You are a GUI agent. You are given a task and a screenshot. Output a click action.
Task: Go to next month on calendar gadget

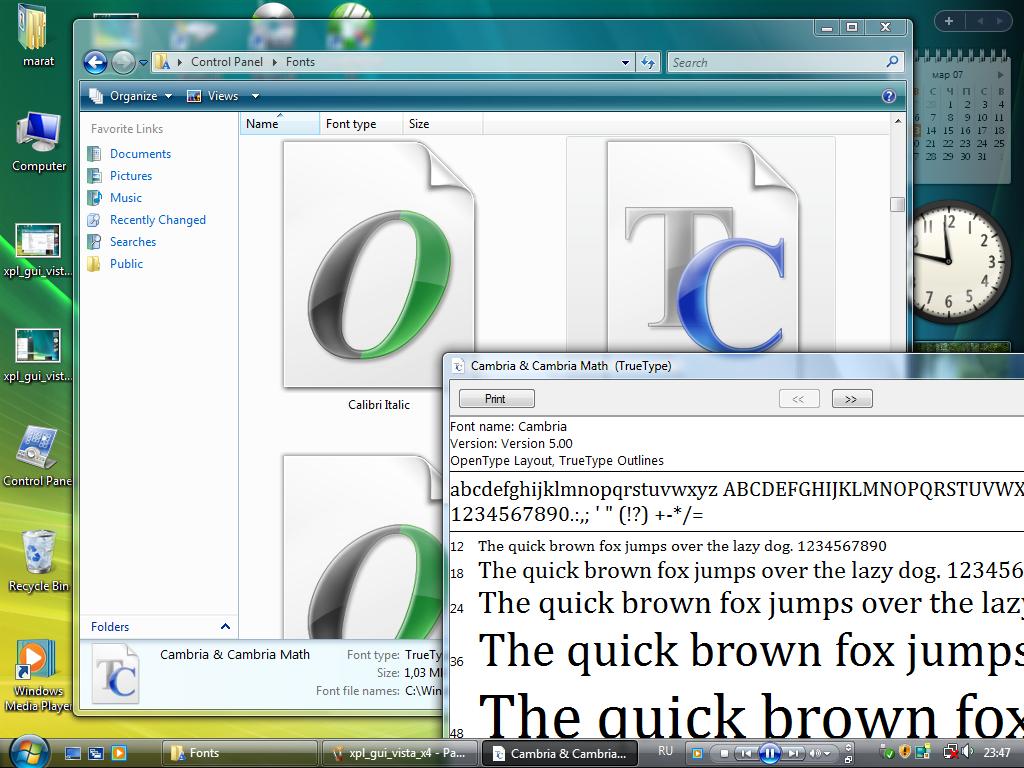(x=1000, y=75)
